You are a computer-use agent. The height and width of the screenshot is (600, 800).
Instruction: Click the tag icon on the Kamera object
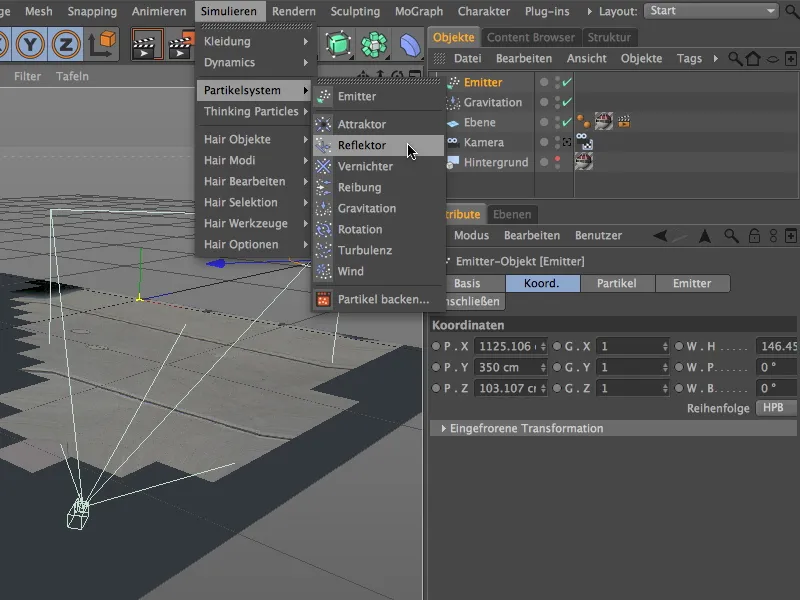pyautogui.click(x=584, y=141)
